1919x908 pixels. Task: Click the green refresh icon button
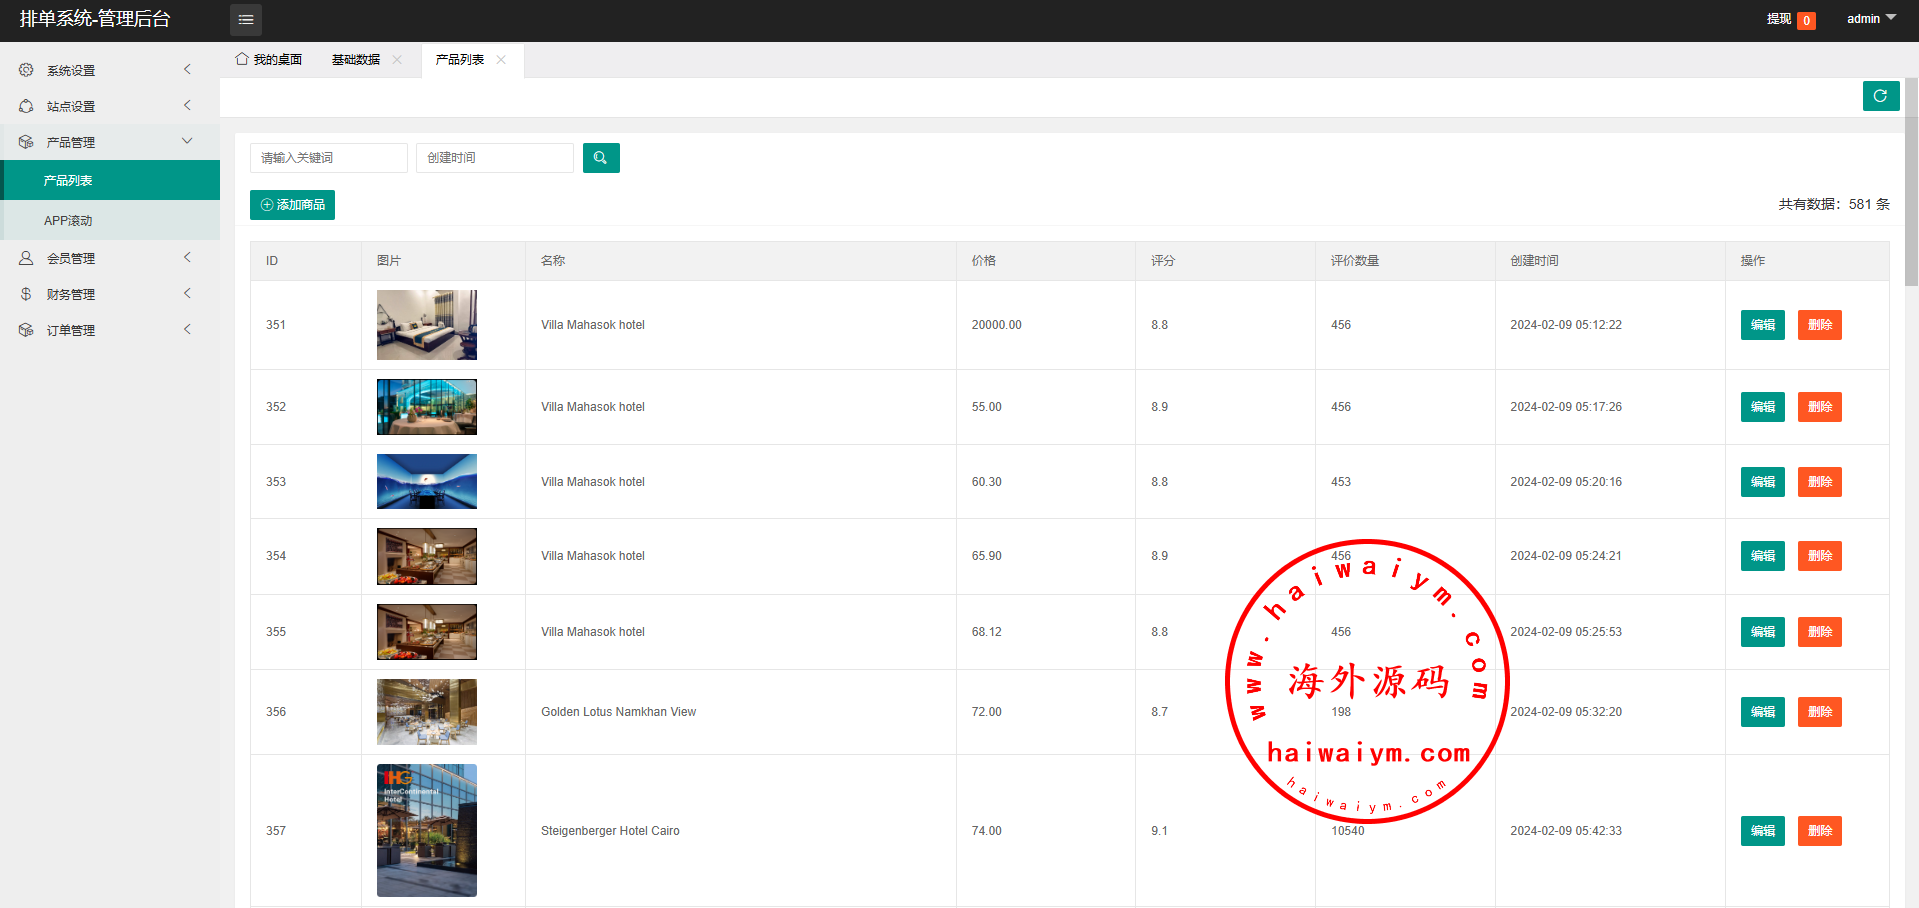coord(1880,96)
